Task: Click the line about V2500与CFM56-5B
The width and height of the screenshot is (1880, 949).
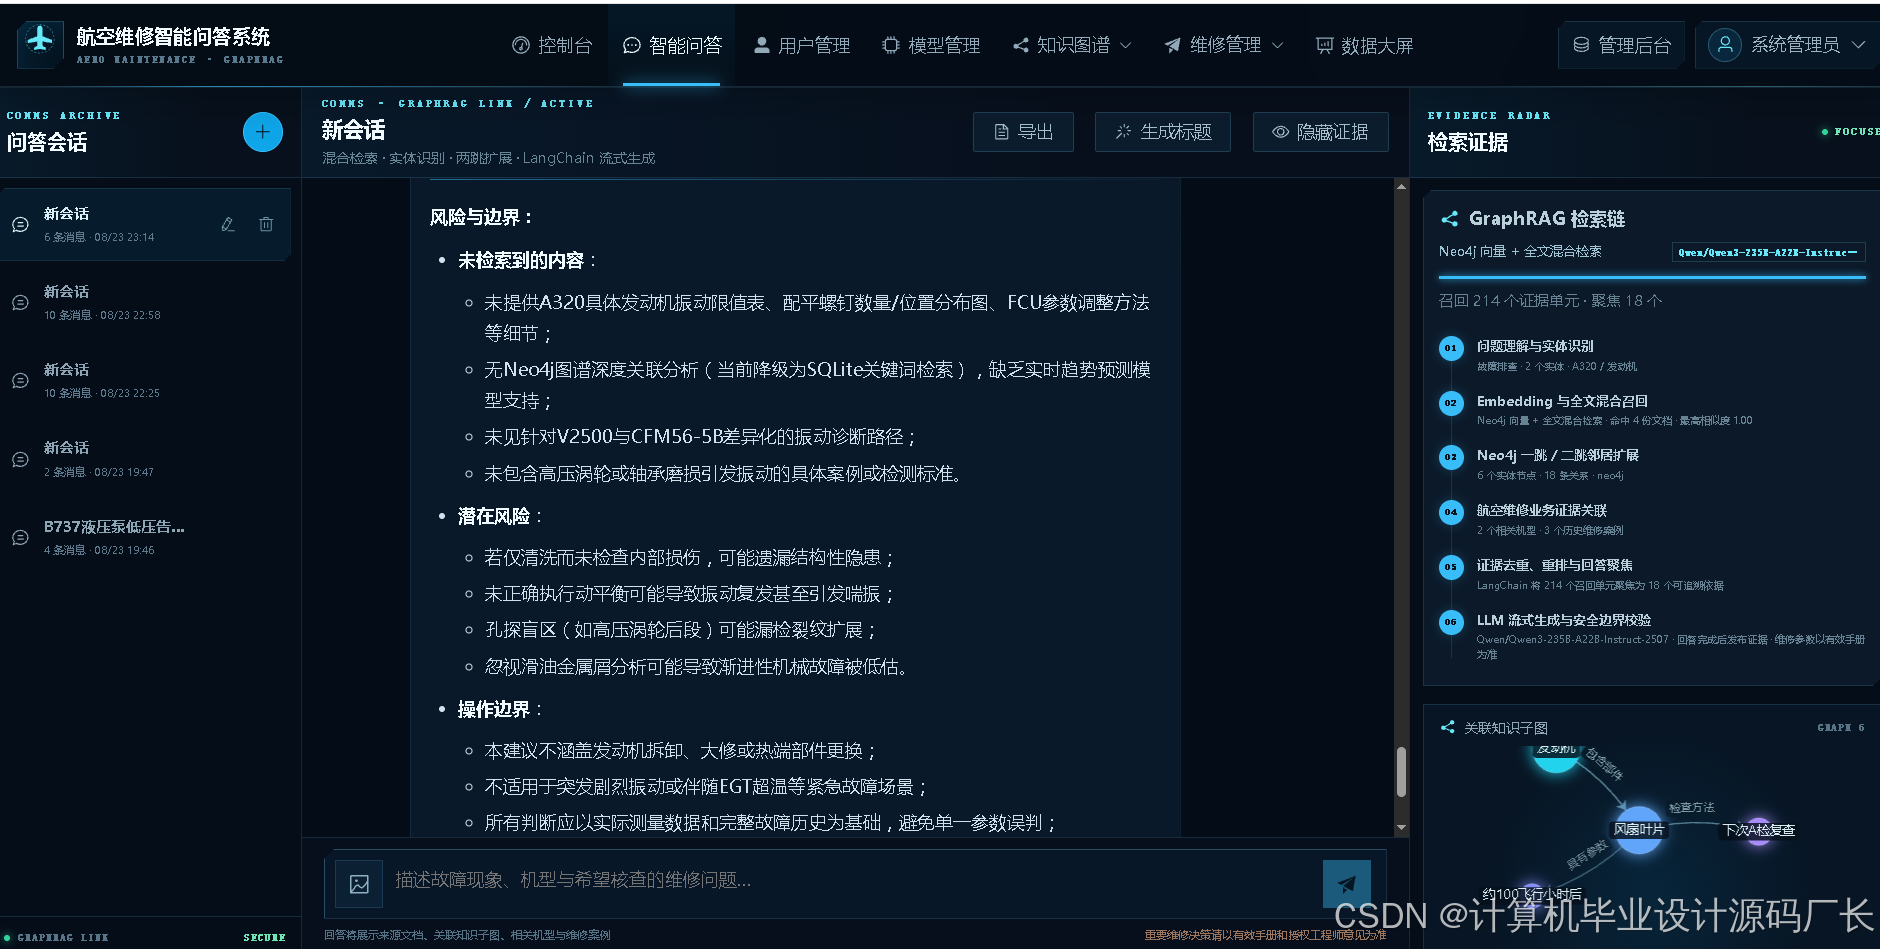Action: click(699, 437)
